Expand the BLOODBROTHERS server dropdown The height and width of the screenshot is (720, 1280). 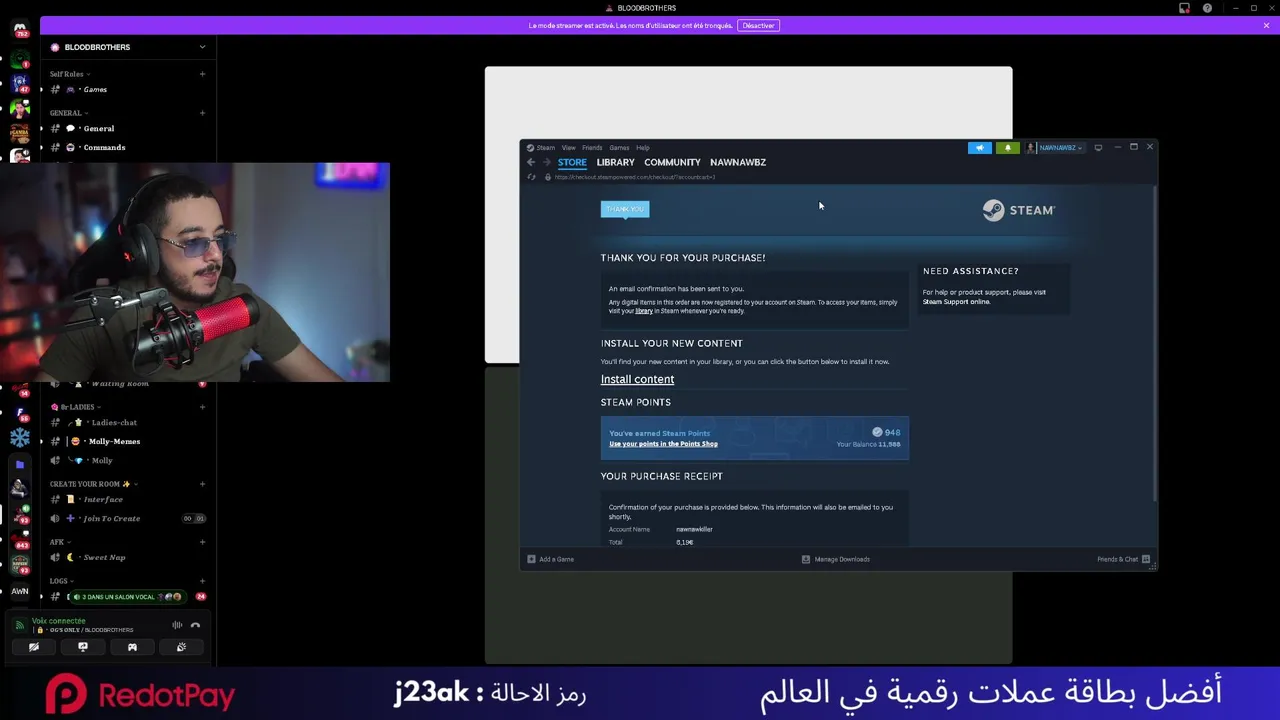point(202,47)
